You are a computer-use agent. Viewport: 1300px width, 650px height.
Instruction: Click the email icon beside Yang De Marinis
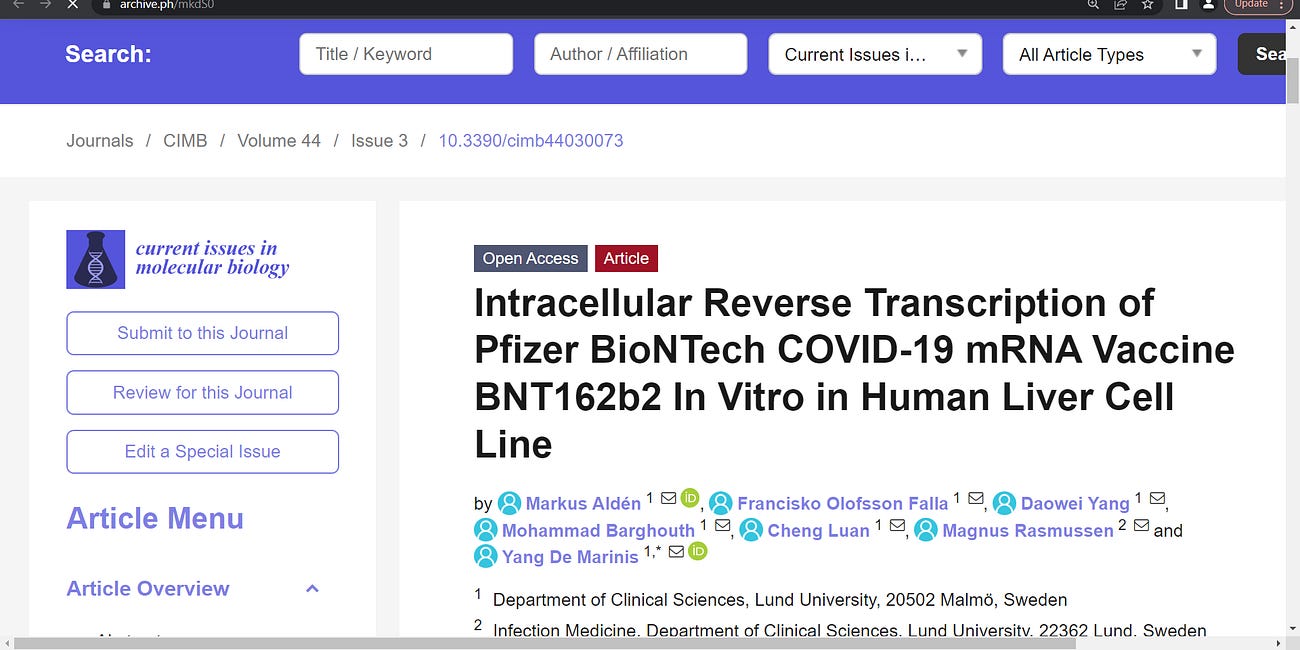tap(676, 551)
